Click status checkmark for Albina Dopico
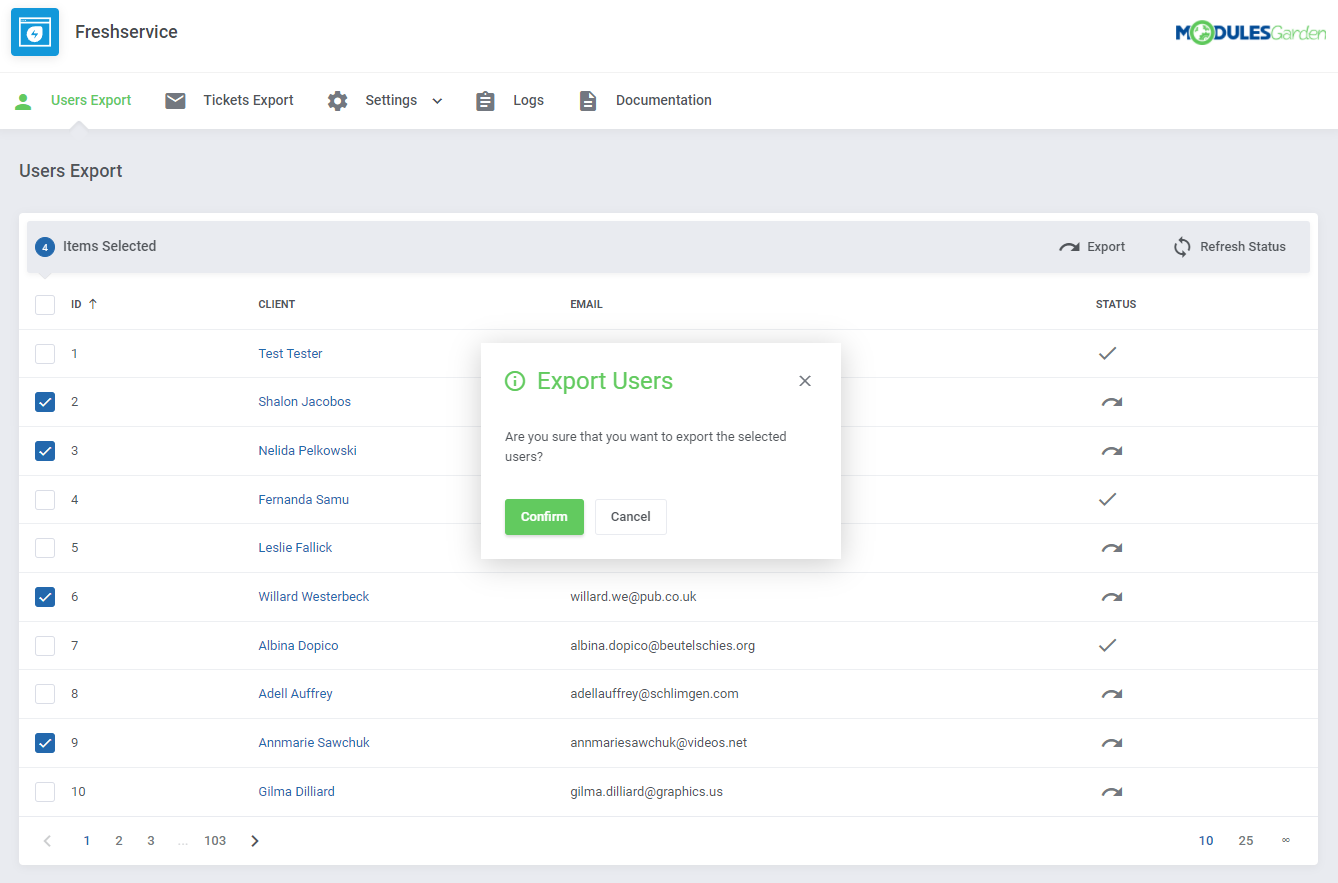This screenshot has width=1338, height=883. [x=1107, y=645]
